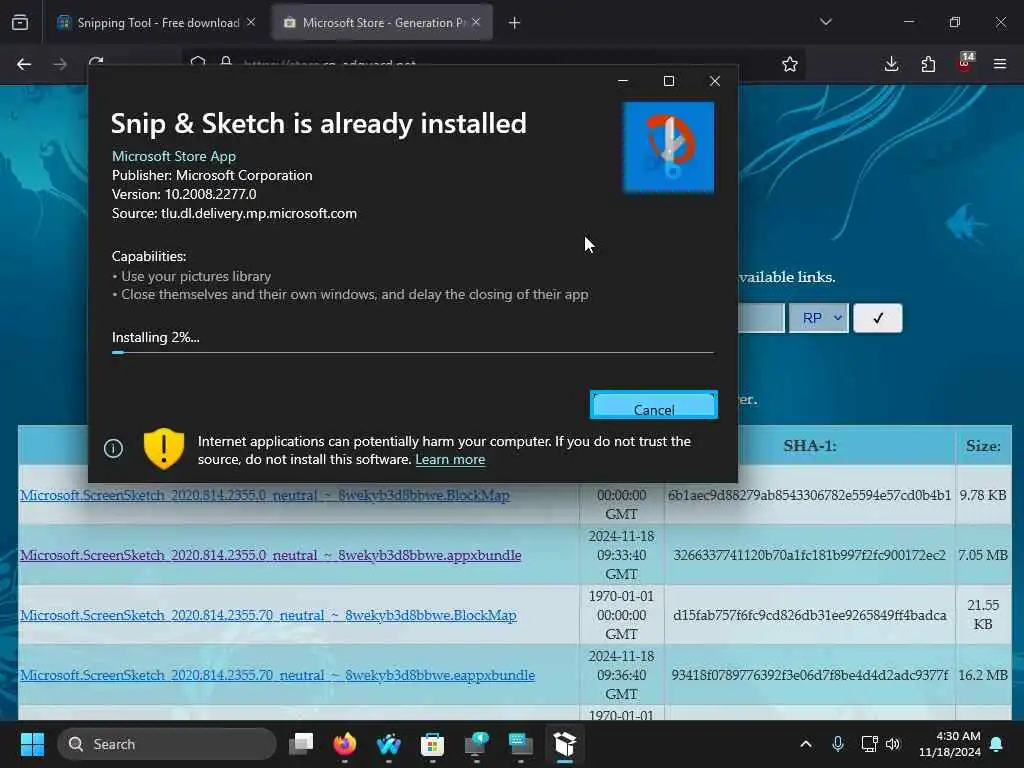Open the computer screen app in taskbar

[x=520, y=744]
